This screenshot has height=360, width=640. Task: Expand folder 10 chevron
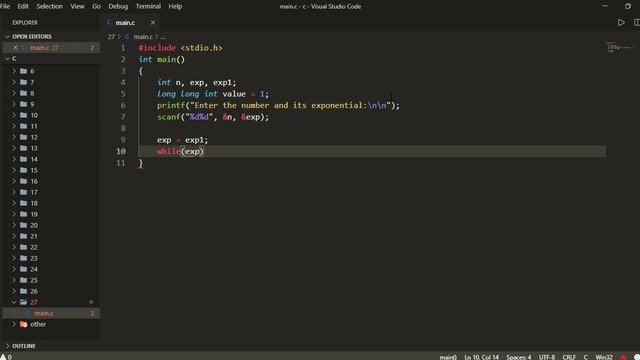(x=14, y=115)
